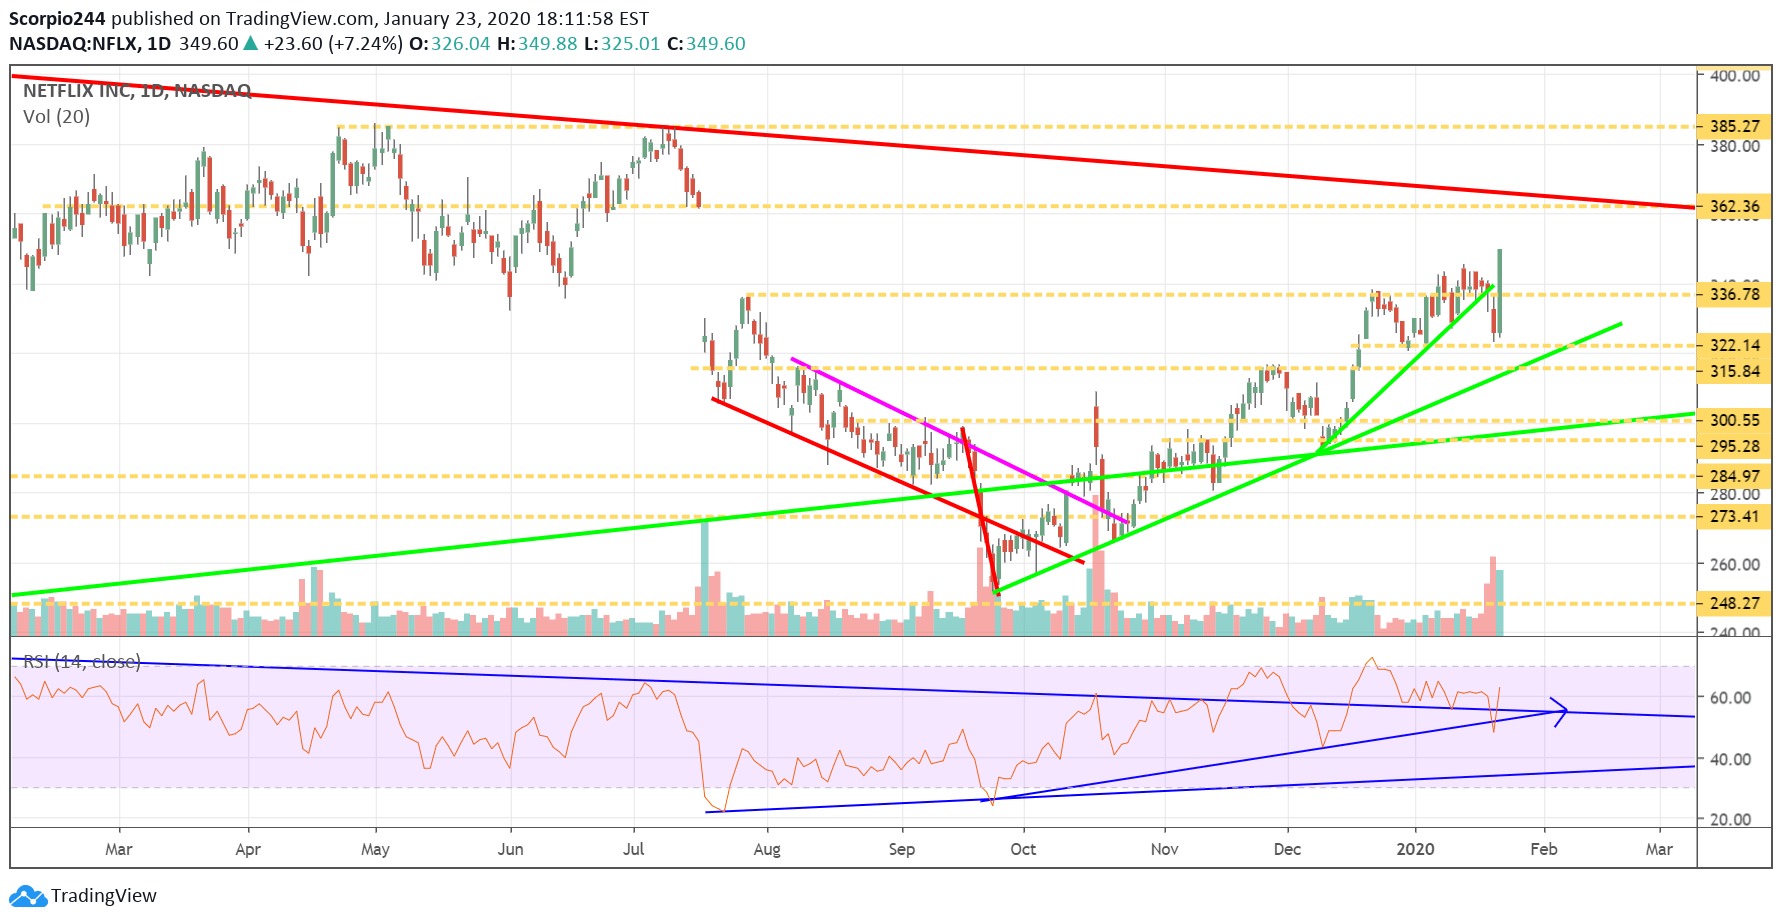Click the low price 325.01 value
The height and width of the screenshot is (923, 1782).
click(x=630, y=43)
